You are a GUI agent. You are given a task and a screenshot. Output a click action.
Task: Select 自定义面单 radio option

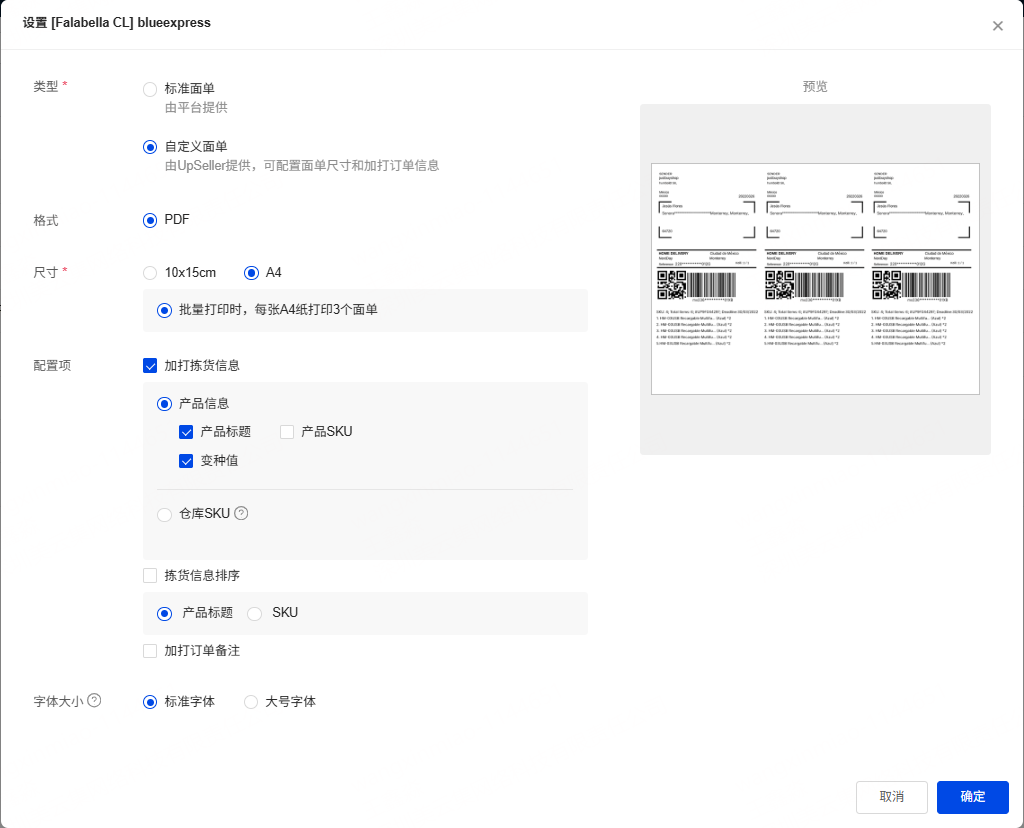tap(150, 147)
